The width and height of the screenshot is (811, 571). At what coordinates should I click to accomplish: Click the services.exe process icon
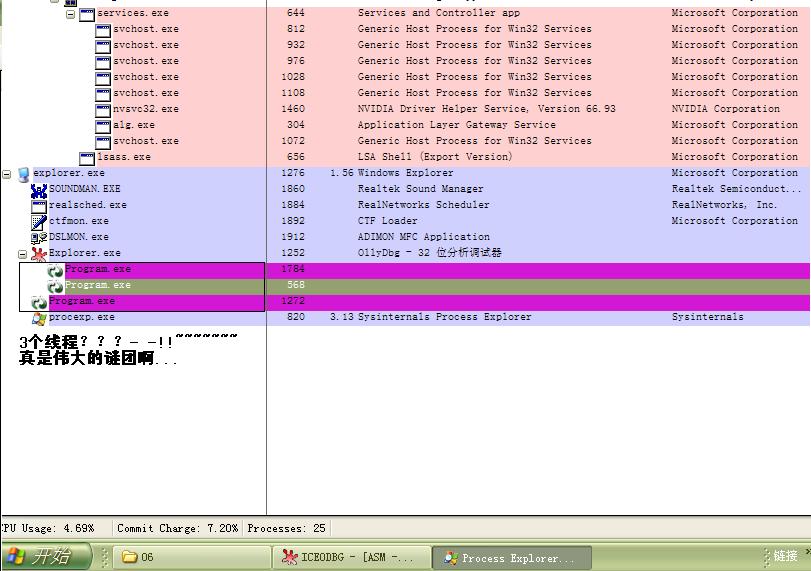[87, 14]
